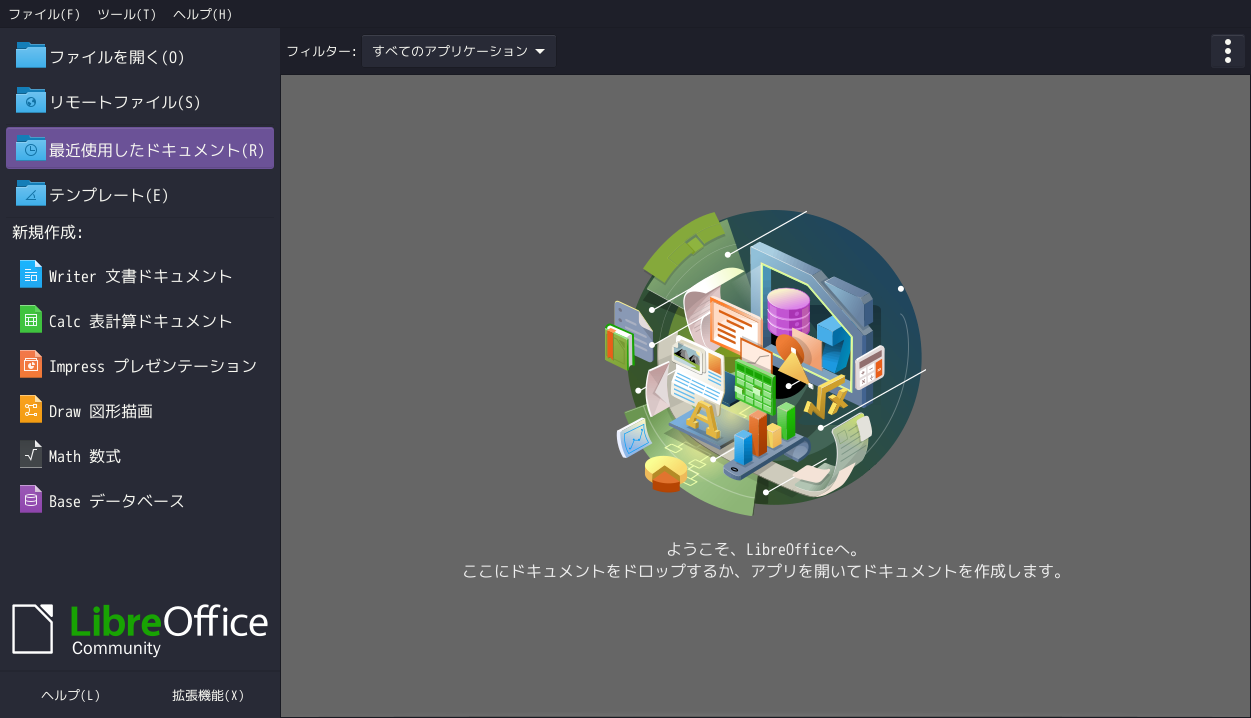
Task: Open the three-dot actions menu
Action: click(x=1228, y=52)
